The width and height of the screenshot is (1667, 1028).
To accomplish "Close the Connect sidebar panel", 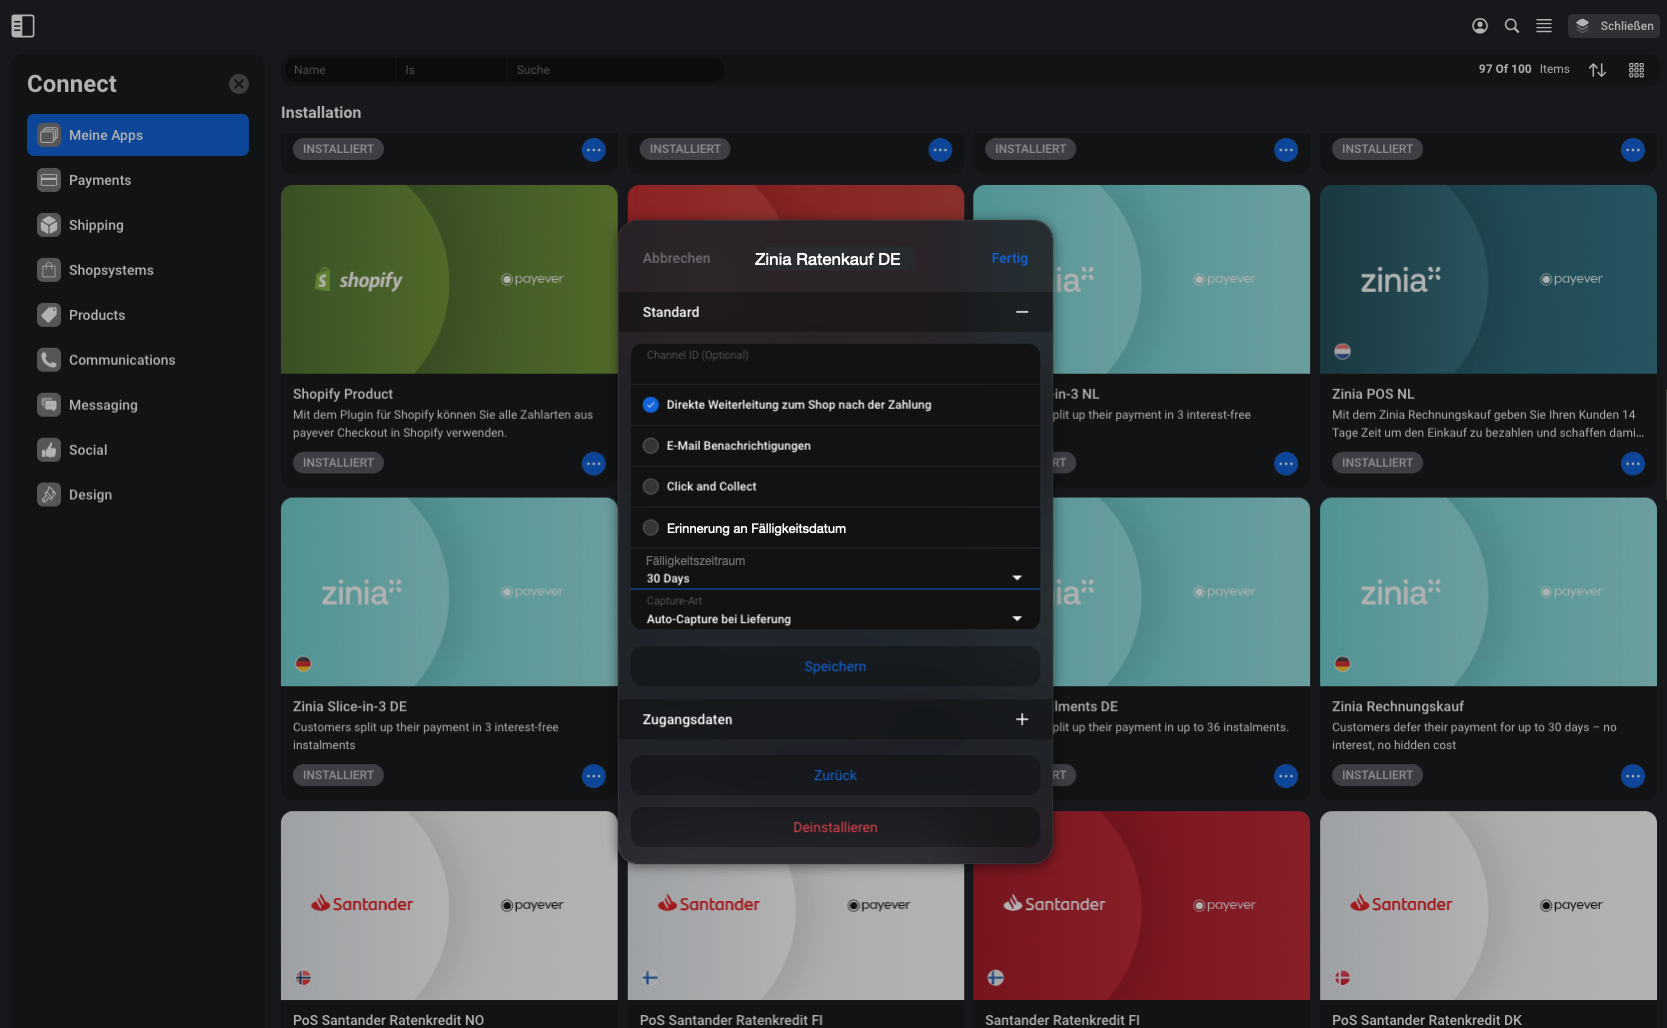I will coord(239,84).
